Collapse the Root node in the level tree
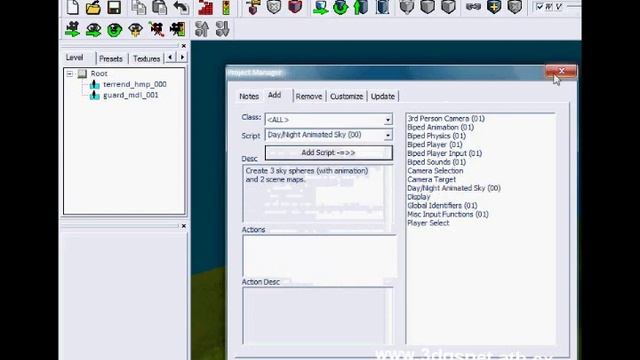The height and width of the screenshot is (360, 640). point(70,74)
